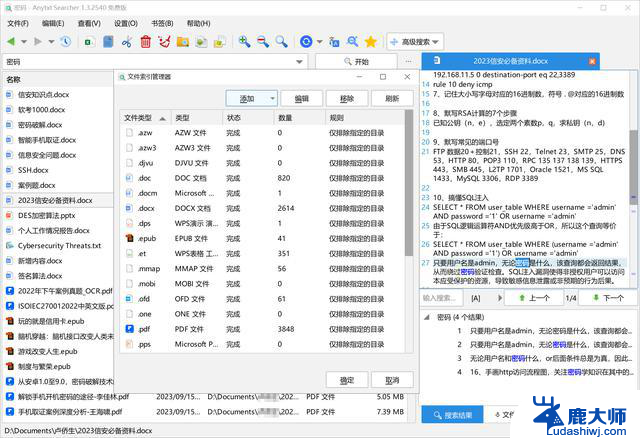The width and height of the screenshot is (640, 438).
Task: Open the 文件(F) menu
Action: pyautogui.click(x=18, y=23)
